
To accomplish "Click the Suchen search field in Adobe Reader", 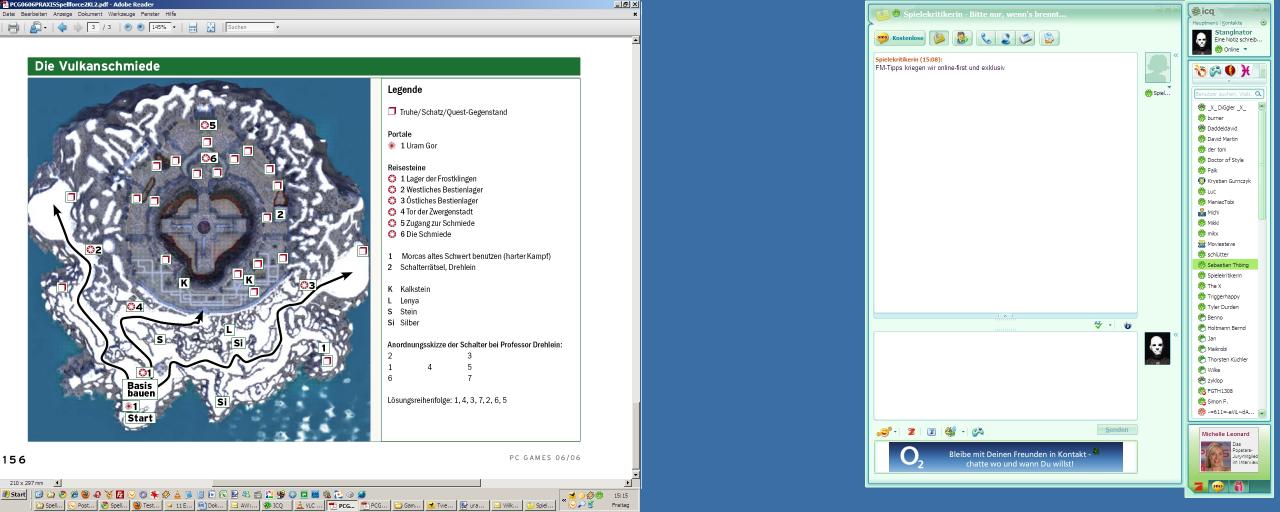I will click(249, 27).
